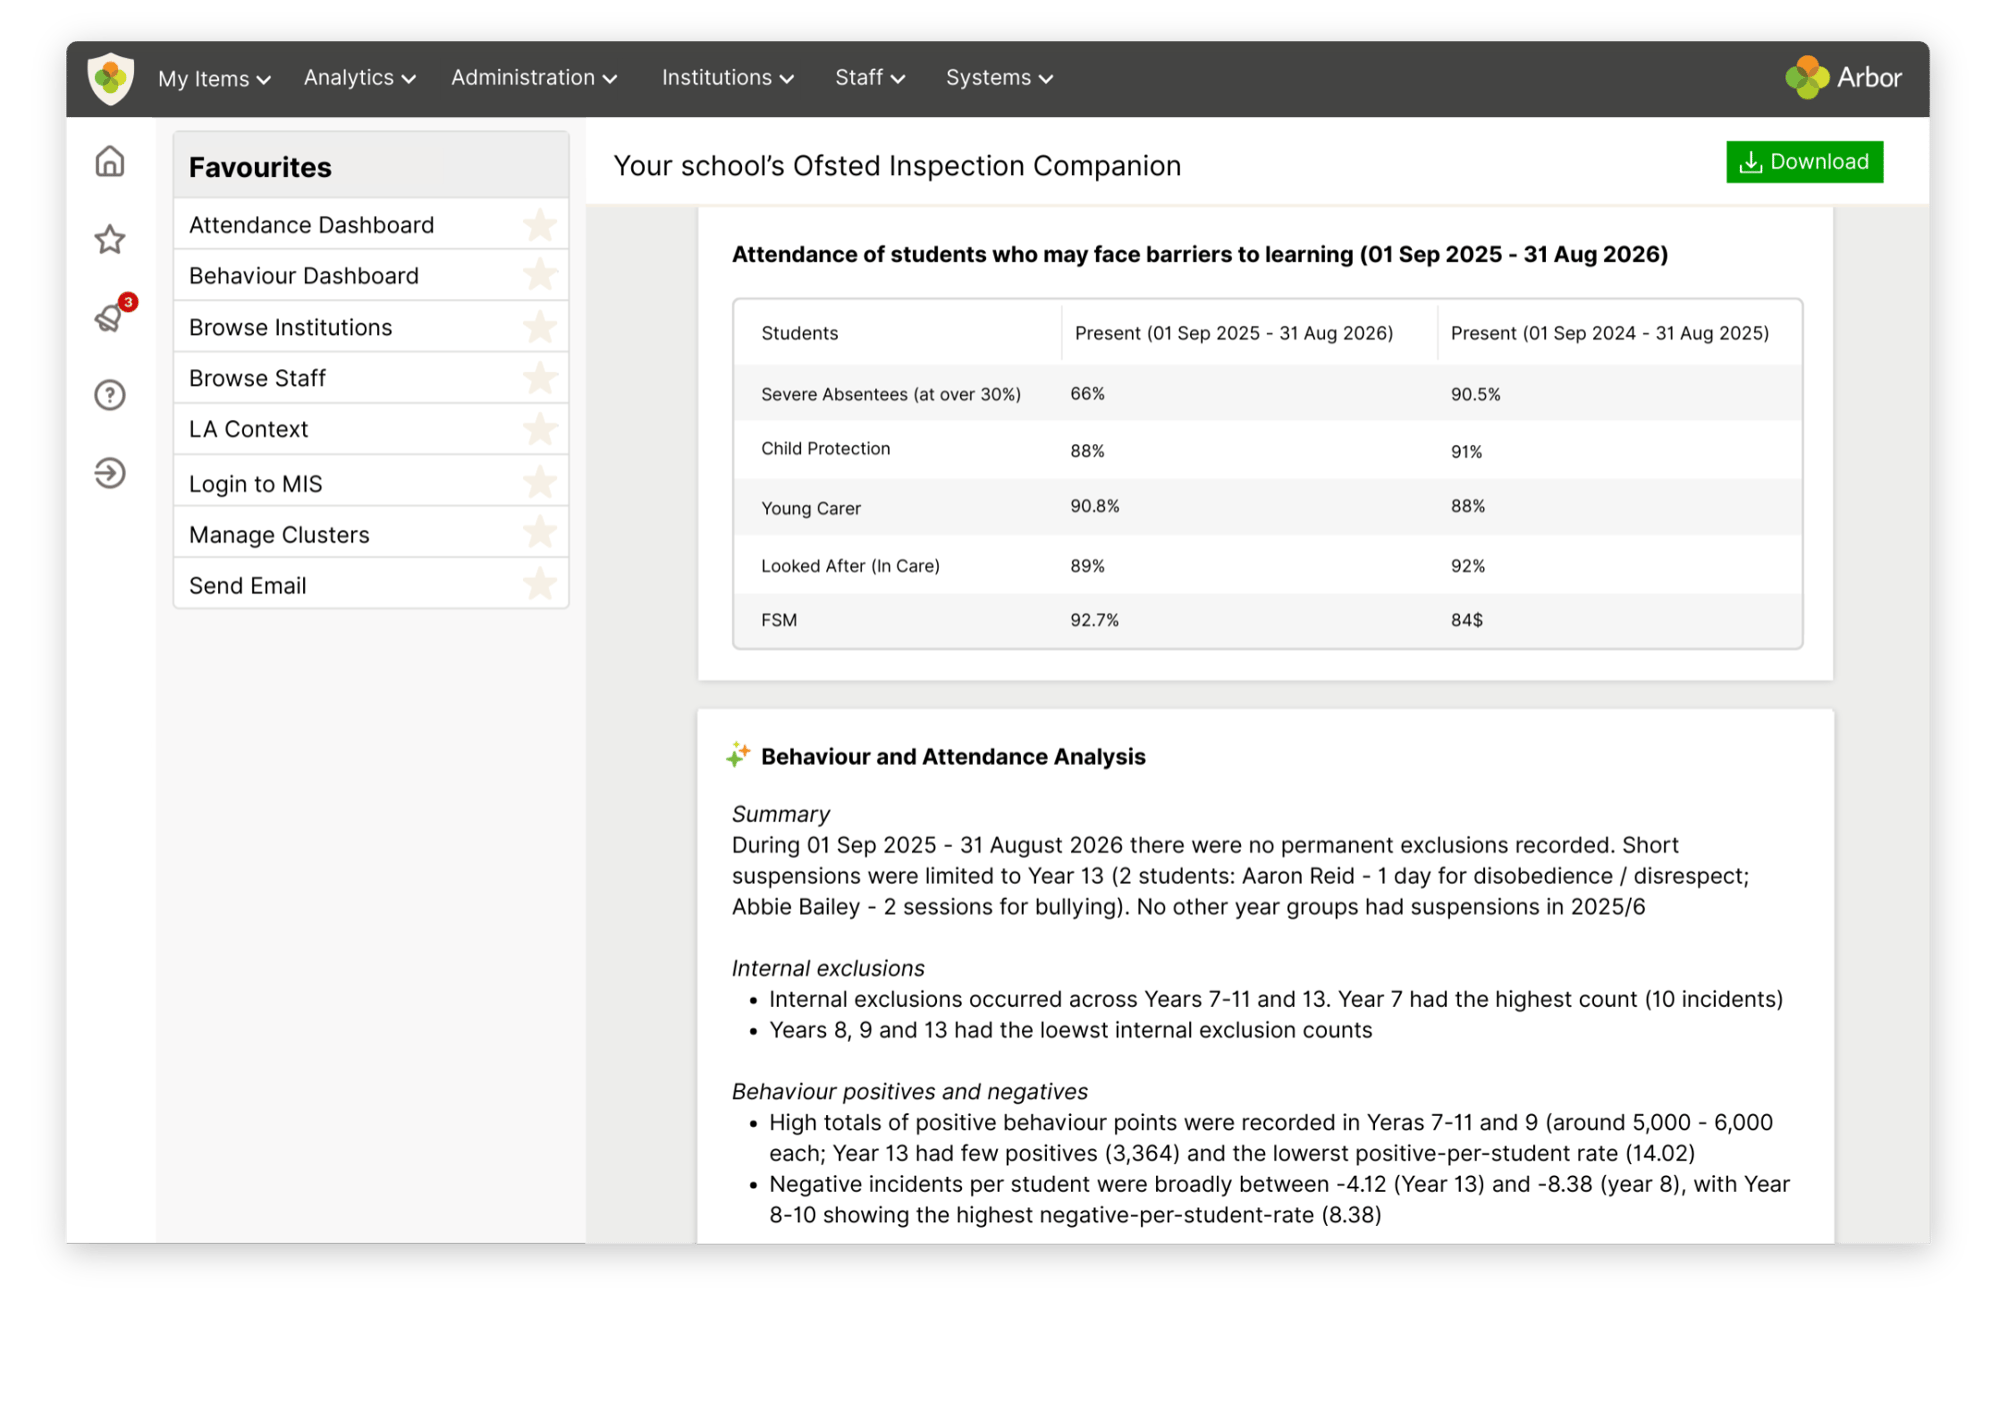This screenshot has width=2000, height=1418.
Task: Toggle favourite star for Browse Institutions
Action: pos(540,327)
